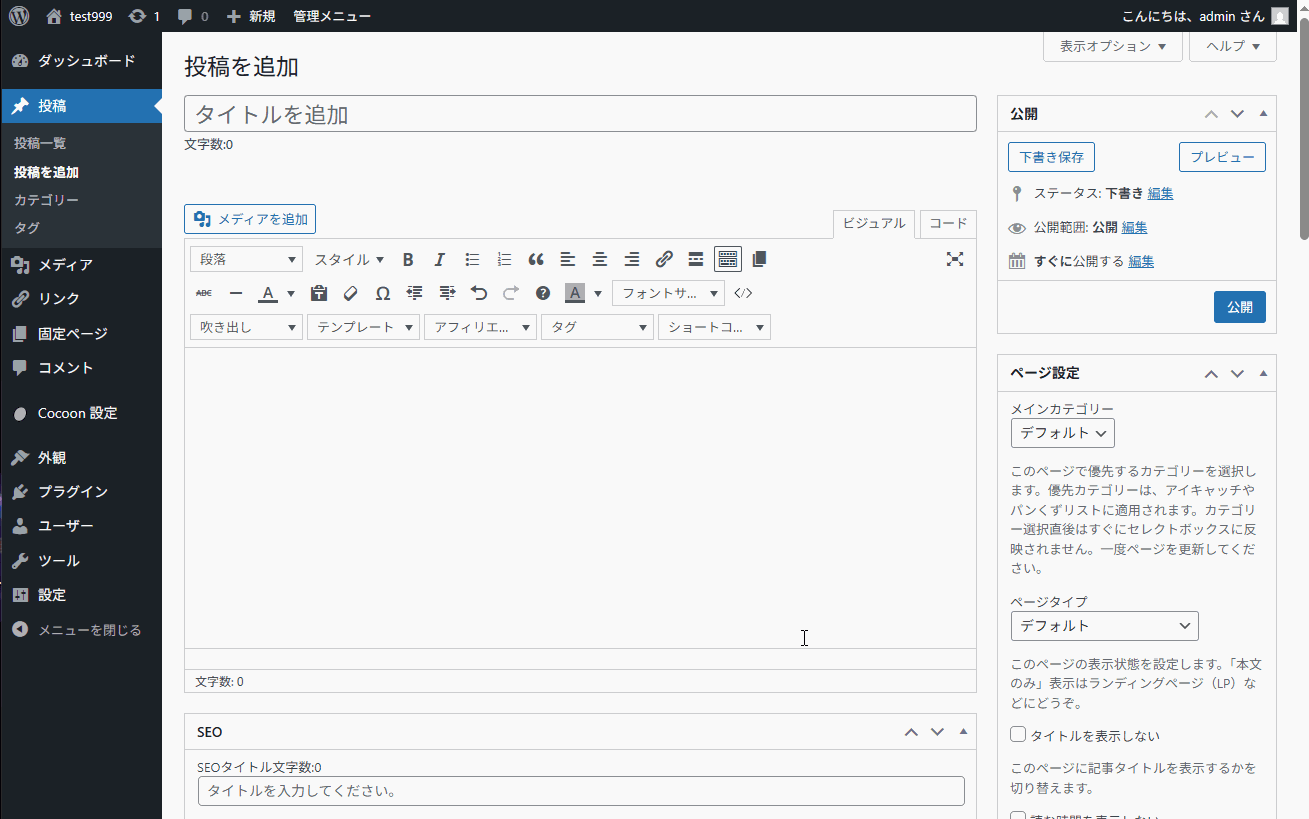Apply the background color A button
Image resolution: width=1309 pixels, height=819 pixels.
click(x=575, y=293)
